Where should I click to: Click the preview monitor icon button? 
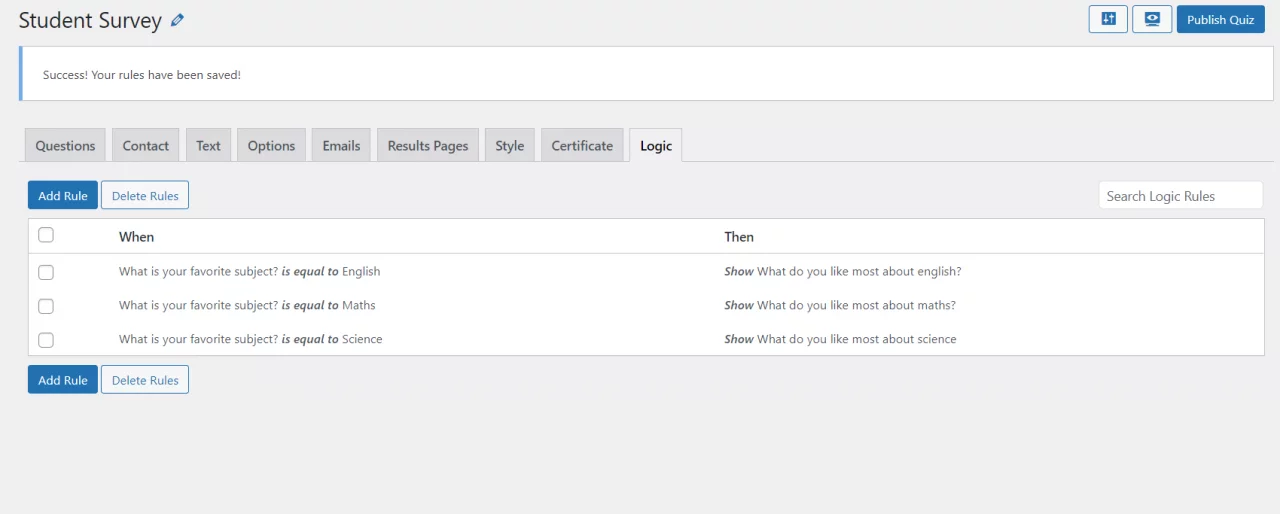tap(1152, 19)
